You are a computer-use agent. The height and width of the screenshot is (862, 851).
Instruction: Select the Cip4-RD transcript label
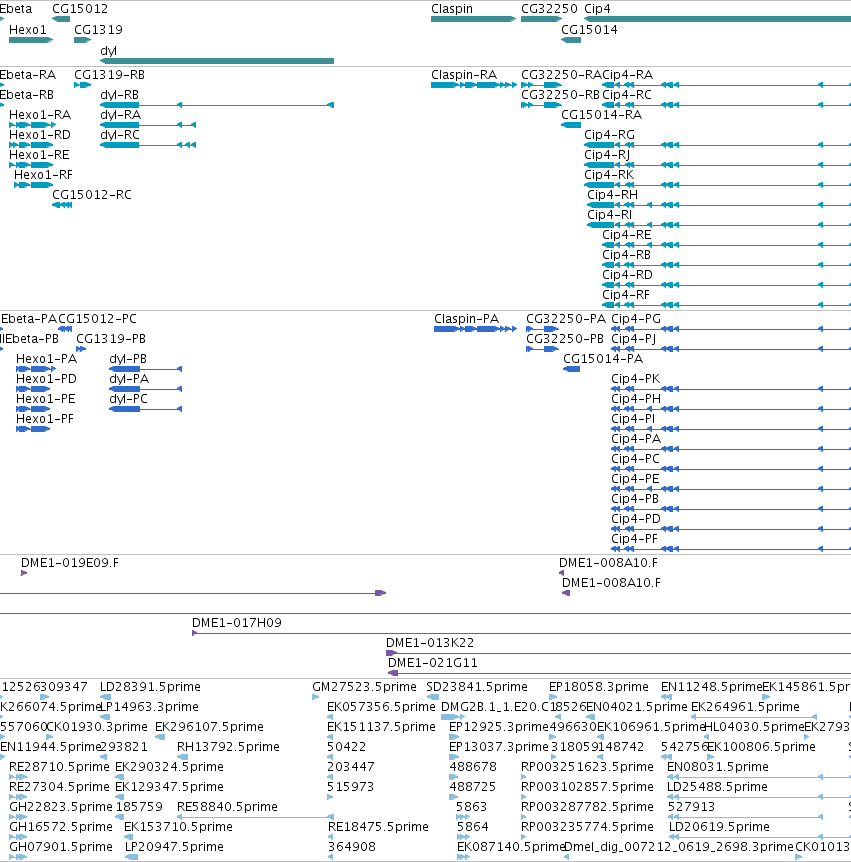pos(627,275)
